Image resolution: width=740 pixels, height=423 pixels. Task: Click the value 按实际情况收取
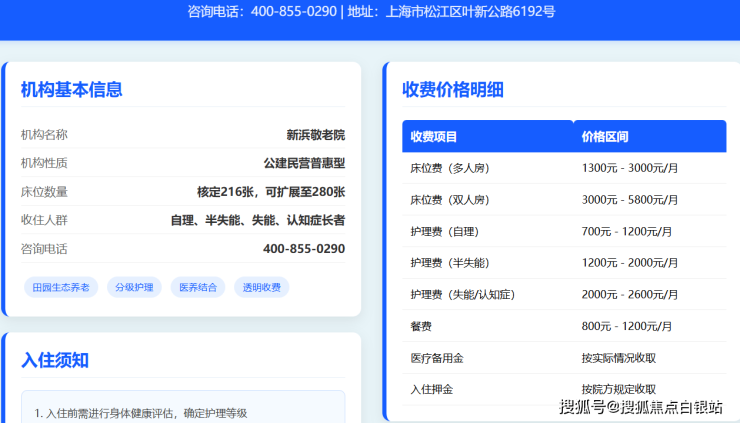point(619,358)
